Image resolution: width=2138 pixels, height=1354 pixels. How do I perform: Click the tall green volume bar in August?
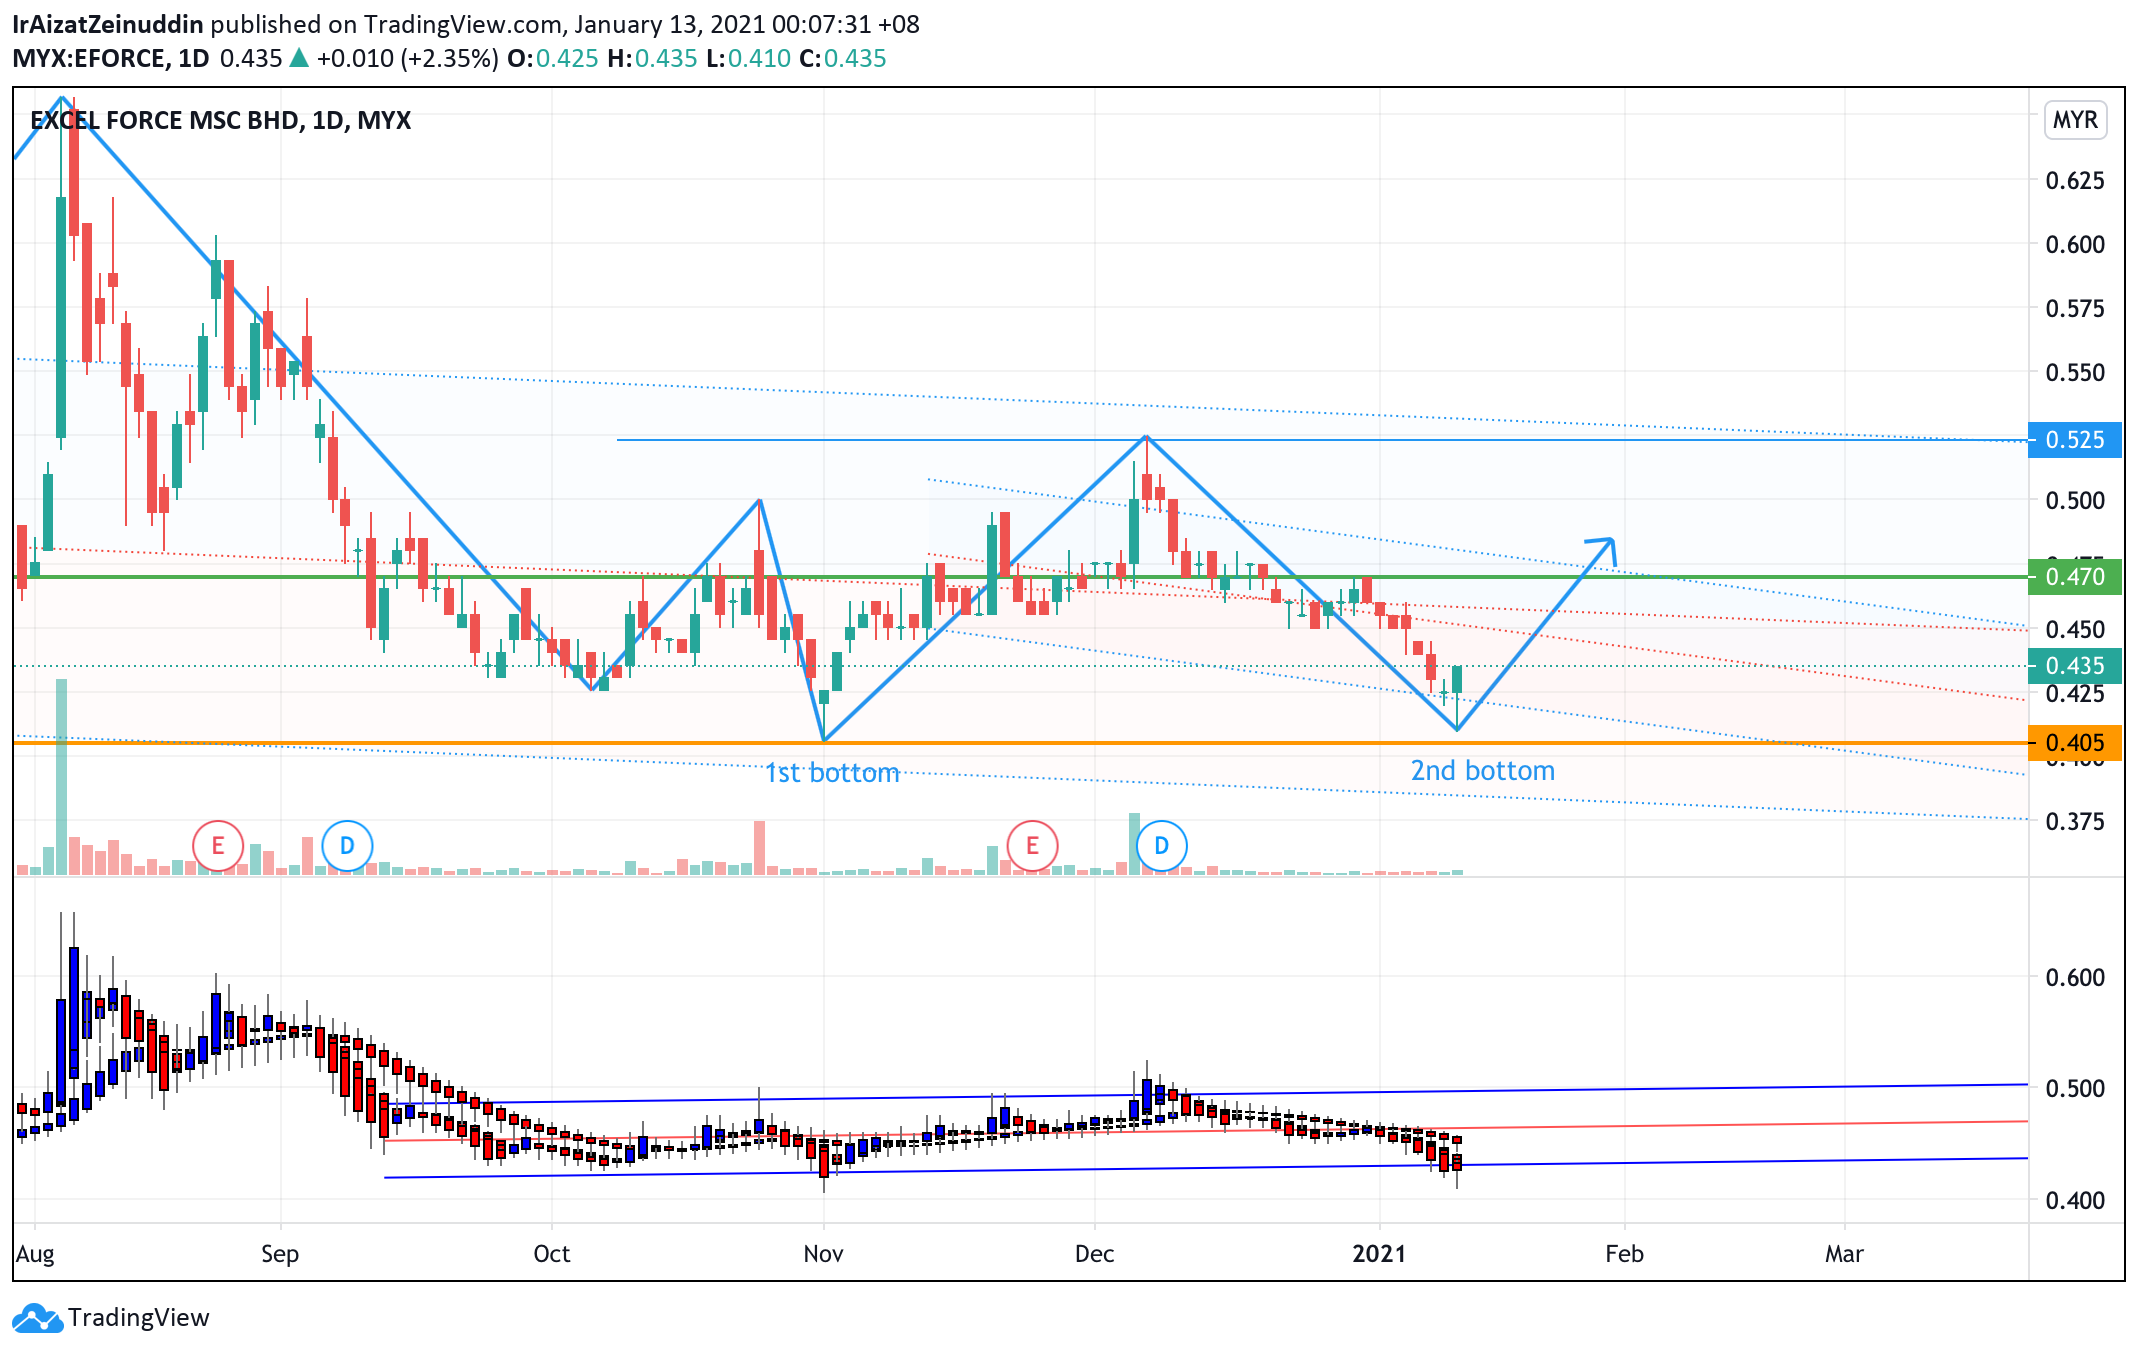pos(61,777)
